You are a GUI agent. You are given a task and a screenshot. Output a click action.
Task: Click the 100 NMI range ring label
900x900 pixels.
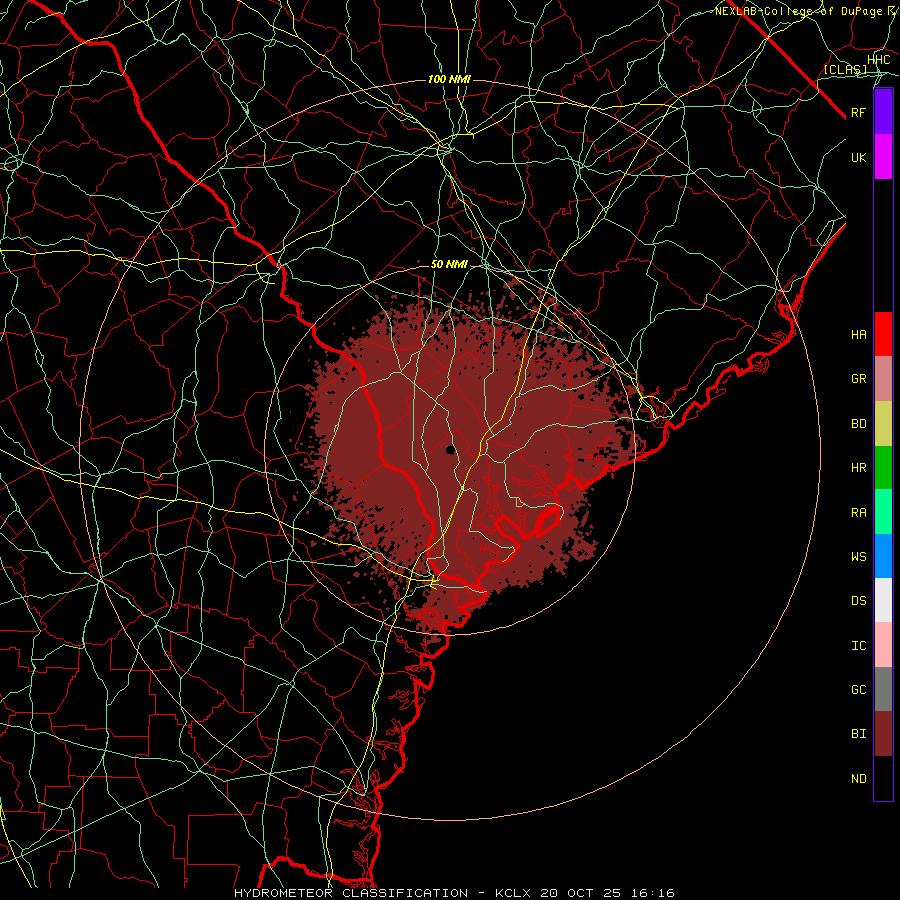449,79
